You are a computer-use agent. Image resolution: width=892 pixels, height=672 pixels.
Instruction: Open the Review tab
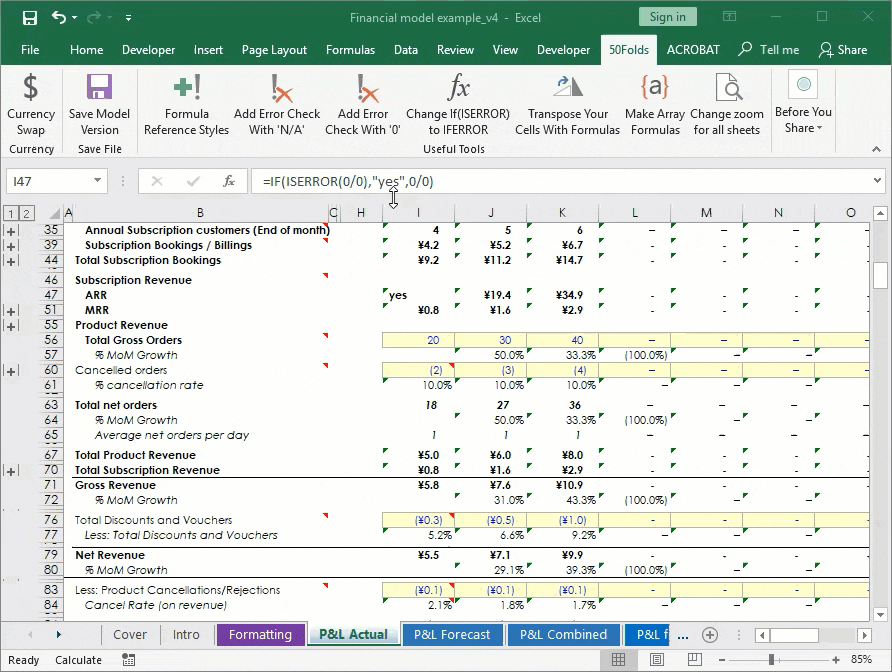pos(455,50)
